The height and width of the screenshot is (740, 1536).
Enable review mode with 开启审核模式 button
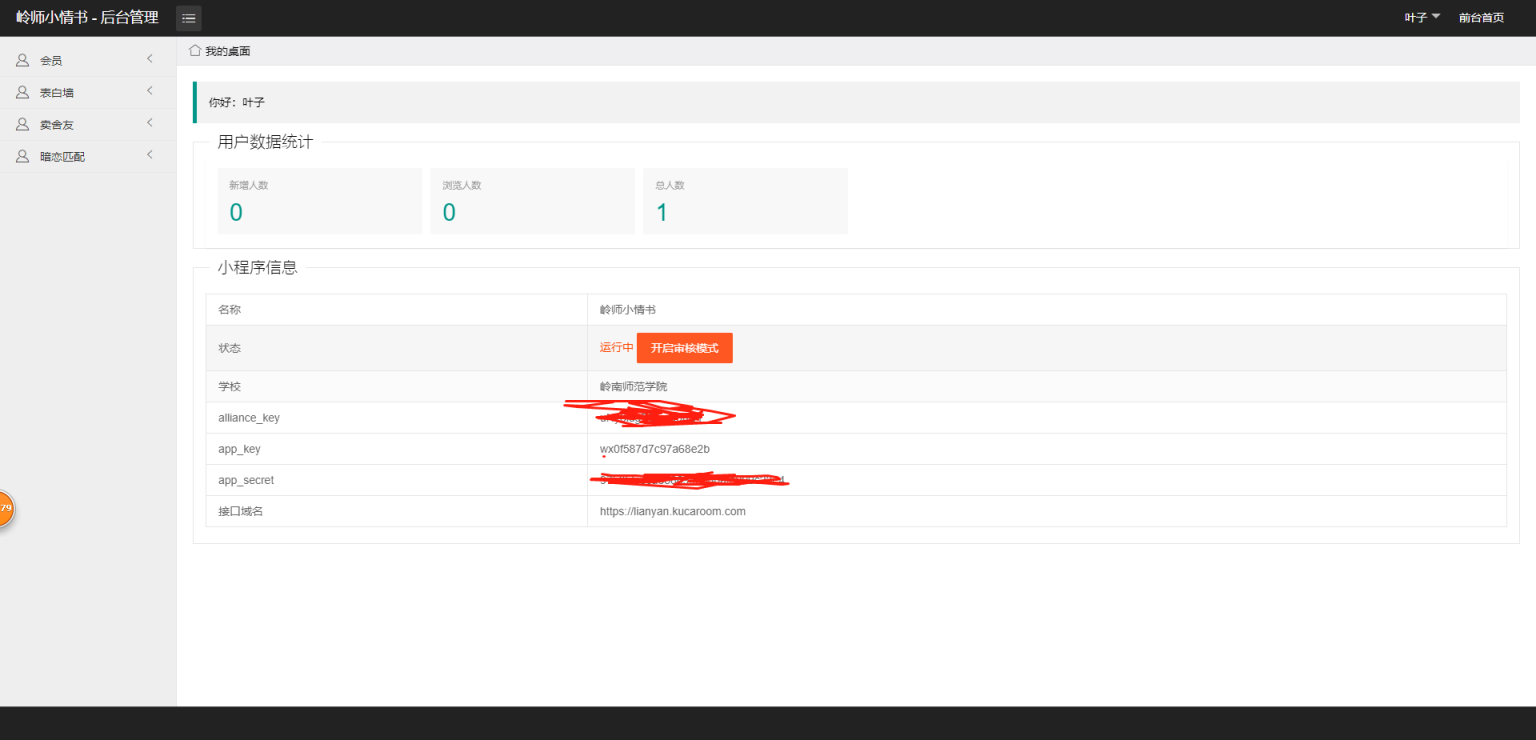tap(685, 348)
